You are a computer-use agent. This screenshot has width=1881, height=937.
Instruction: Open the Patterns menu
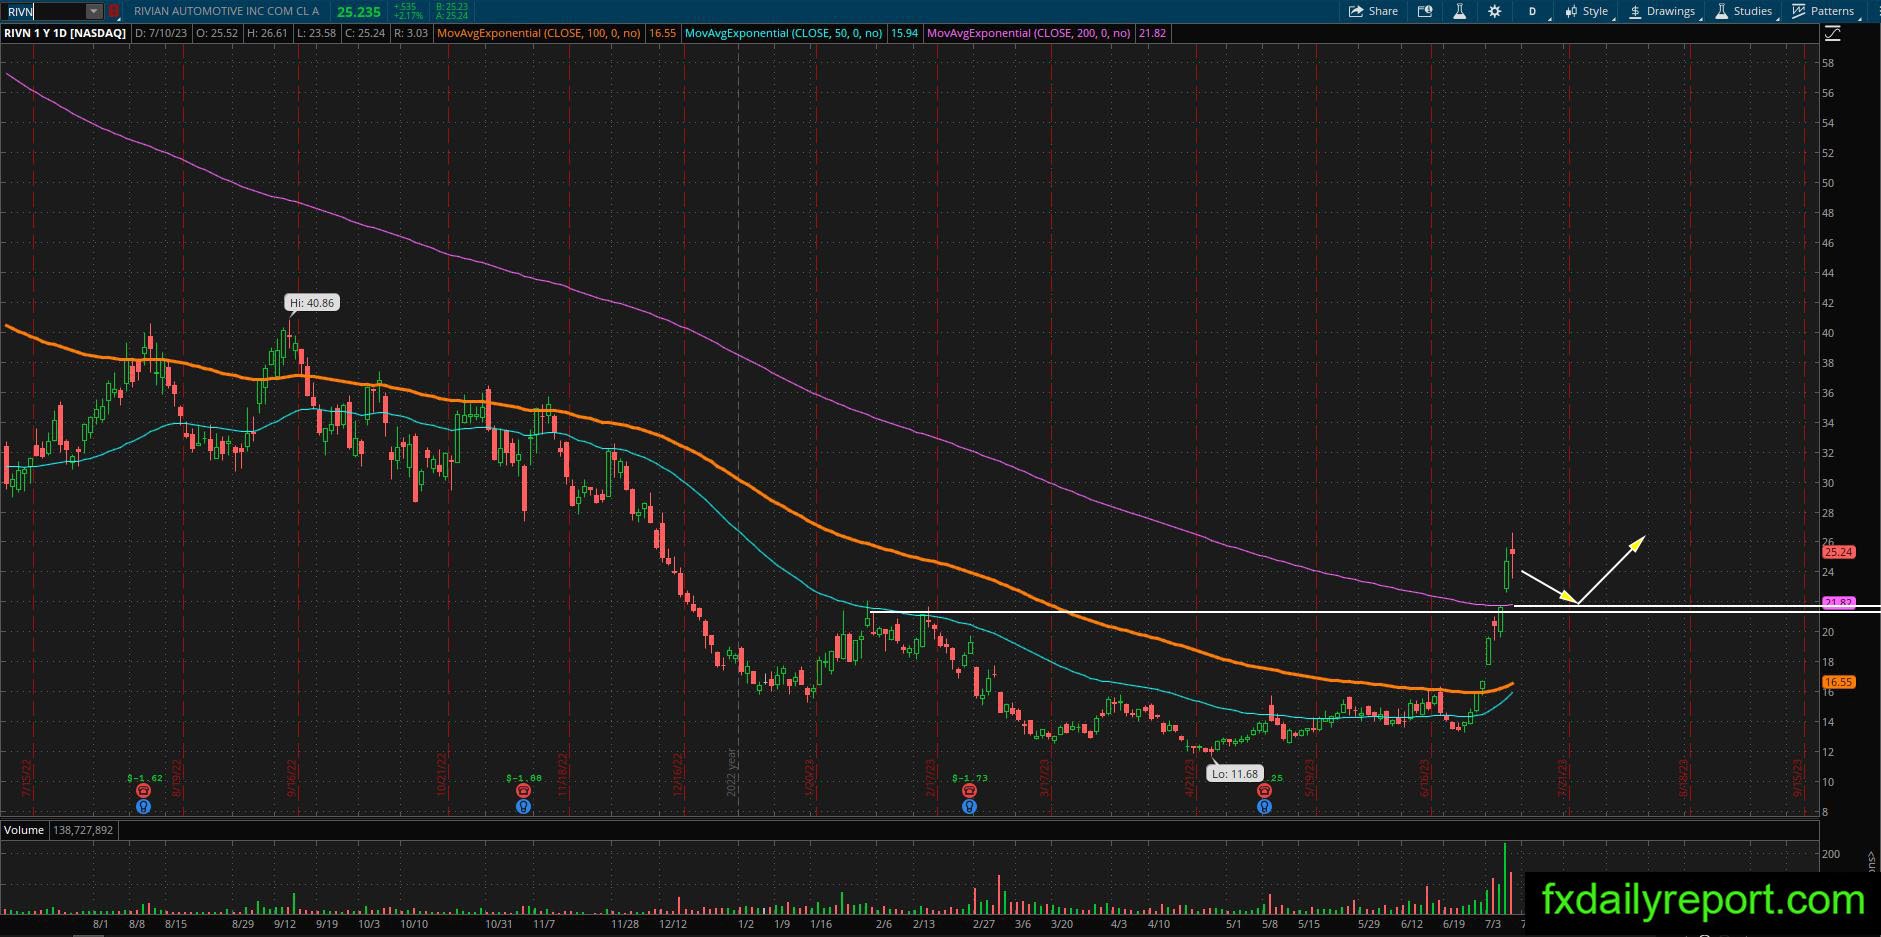click(1823, 11)
